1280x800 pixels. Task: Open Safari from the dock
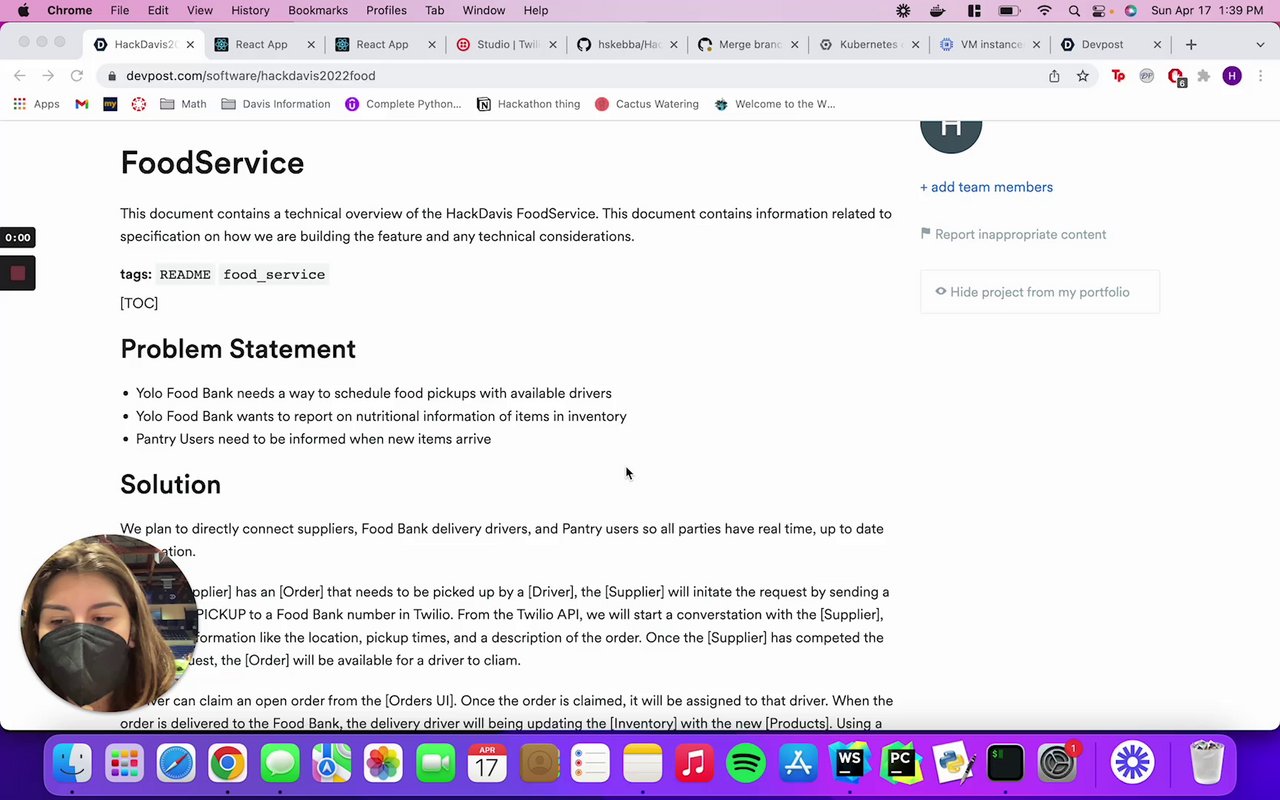(x=176, y=764)
